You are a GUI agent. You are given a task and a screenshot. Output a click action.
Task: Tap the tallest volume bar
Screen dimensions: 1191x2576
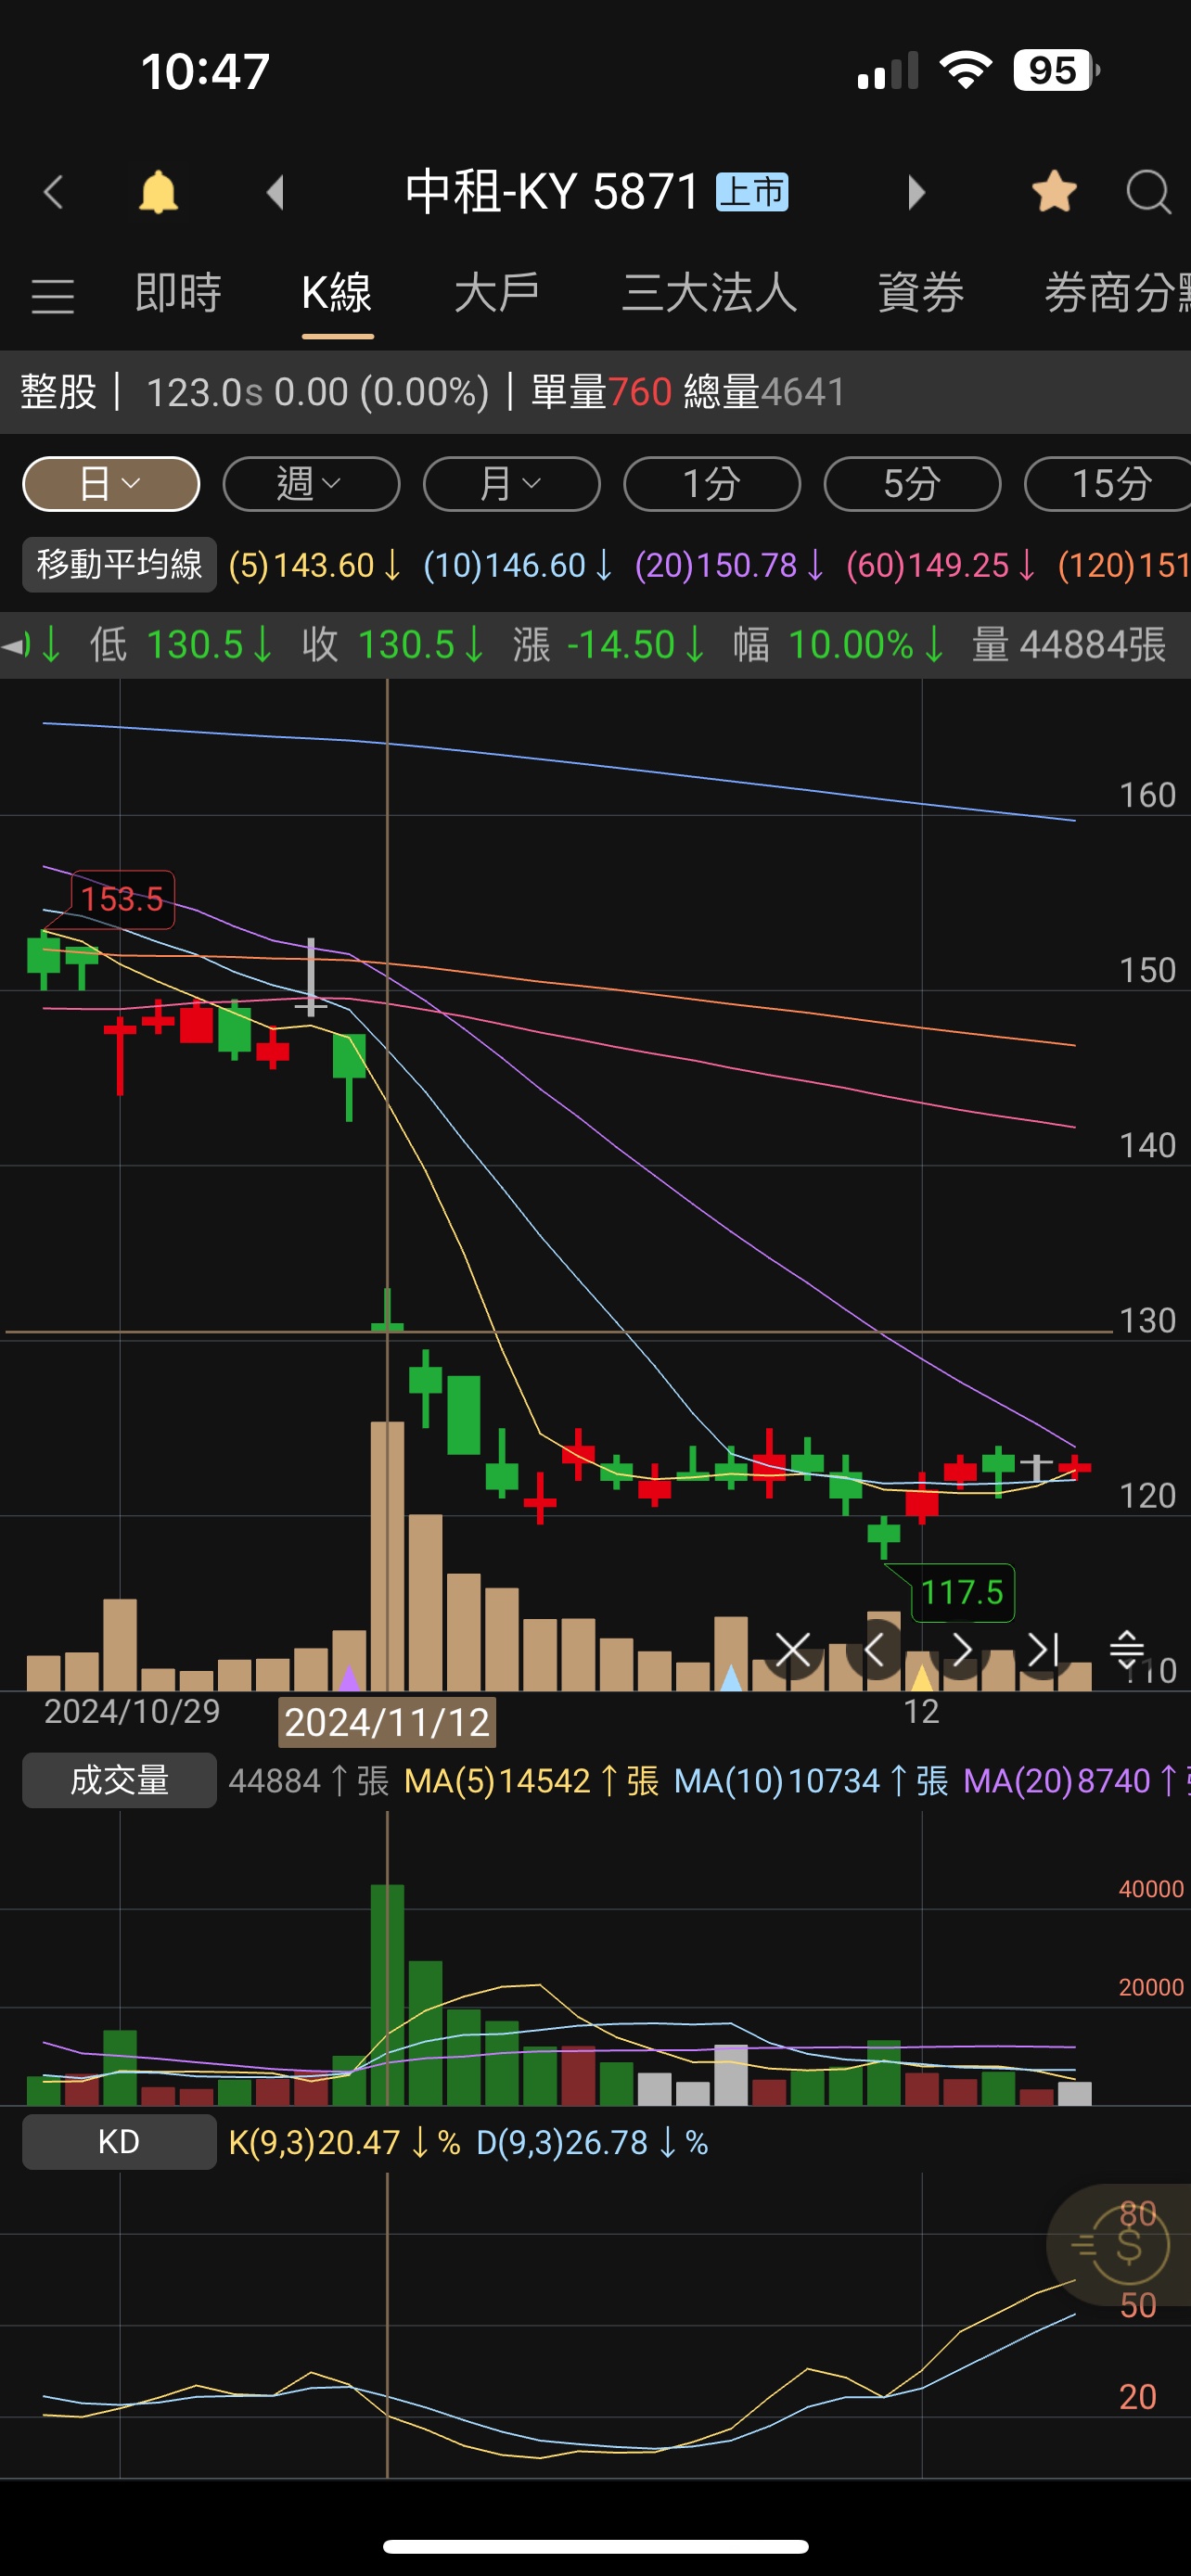click(387, 1994)
